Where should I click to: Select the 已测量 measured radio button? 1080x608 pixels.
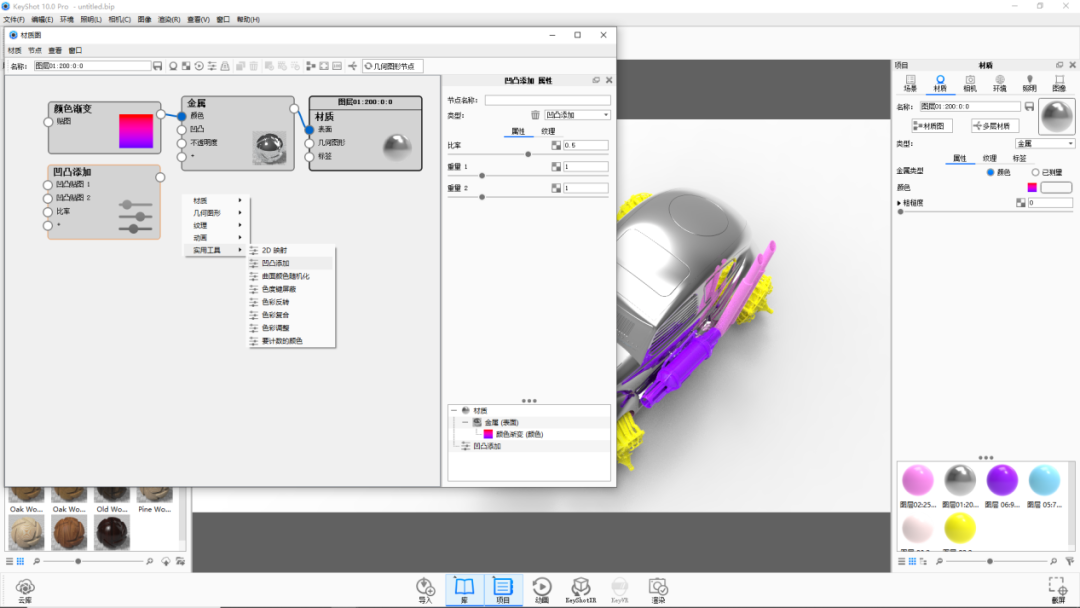[x=1035, y=172]
